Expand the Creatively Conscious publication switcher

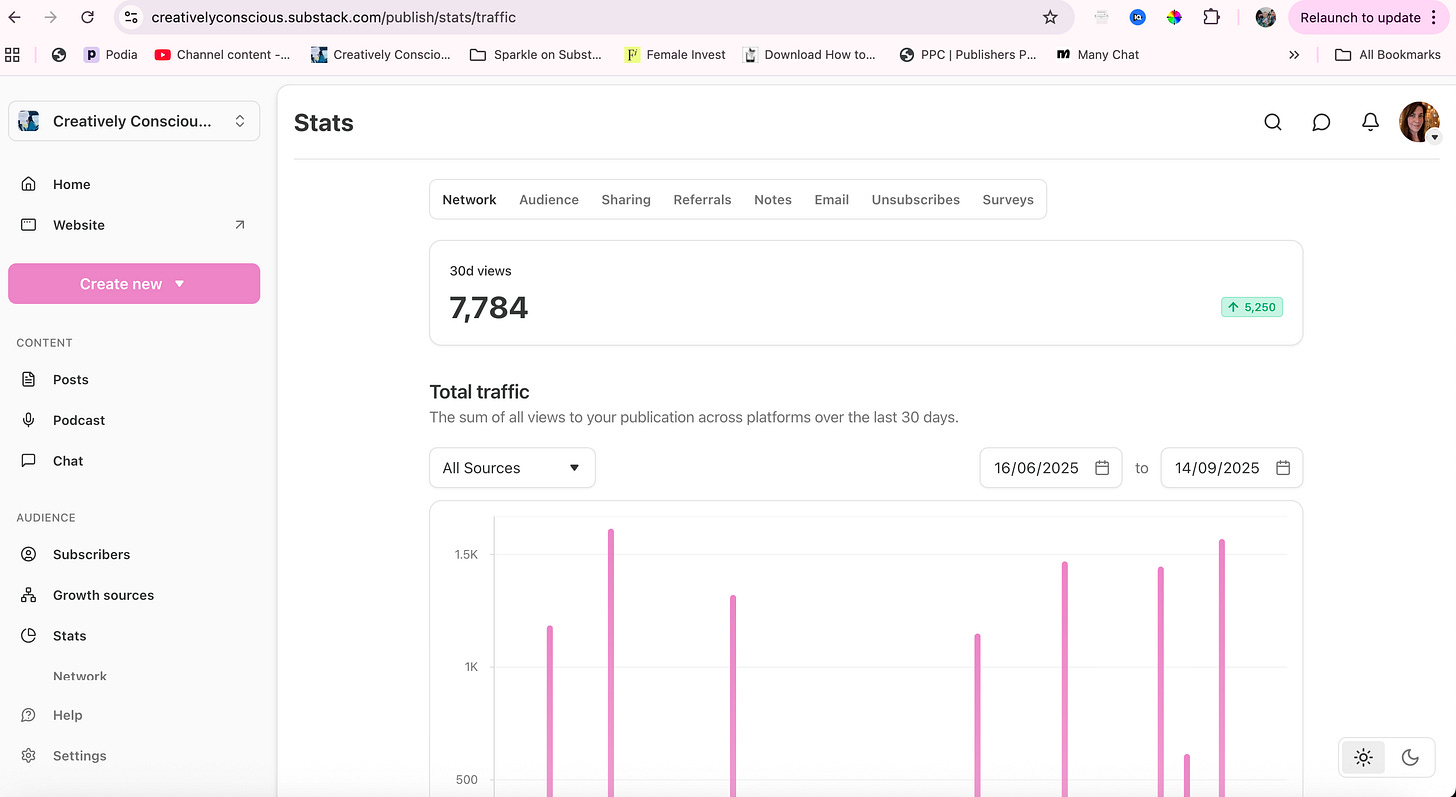click(134, 121)
